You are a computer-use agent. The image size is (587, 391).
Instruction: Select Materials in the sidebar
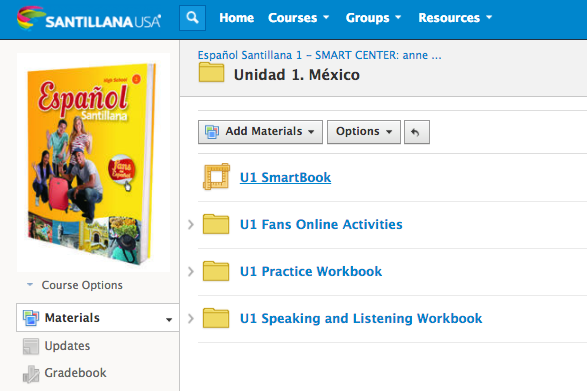[x=97, y=318]
